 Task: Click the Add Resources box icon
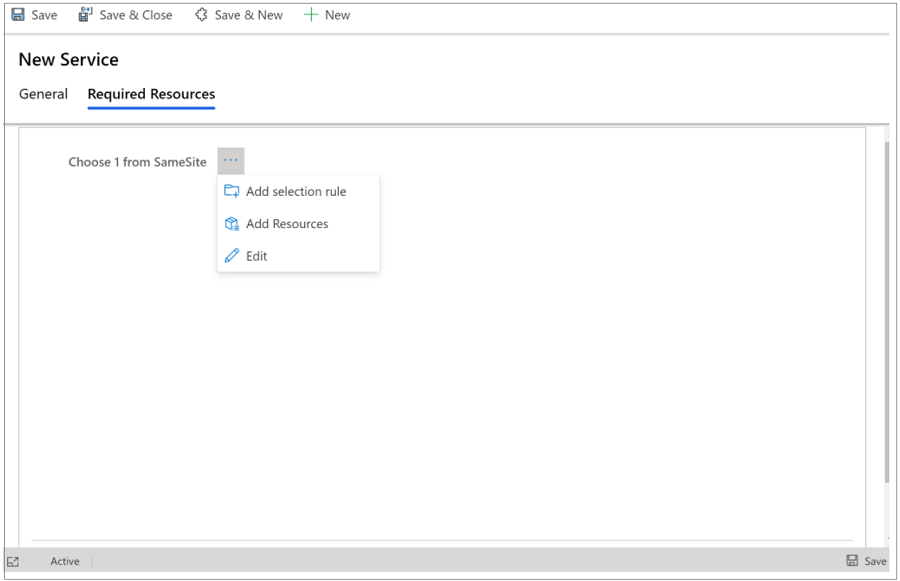232,224
